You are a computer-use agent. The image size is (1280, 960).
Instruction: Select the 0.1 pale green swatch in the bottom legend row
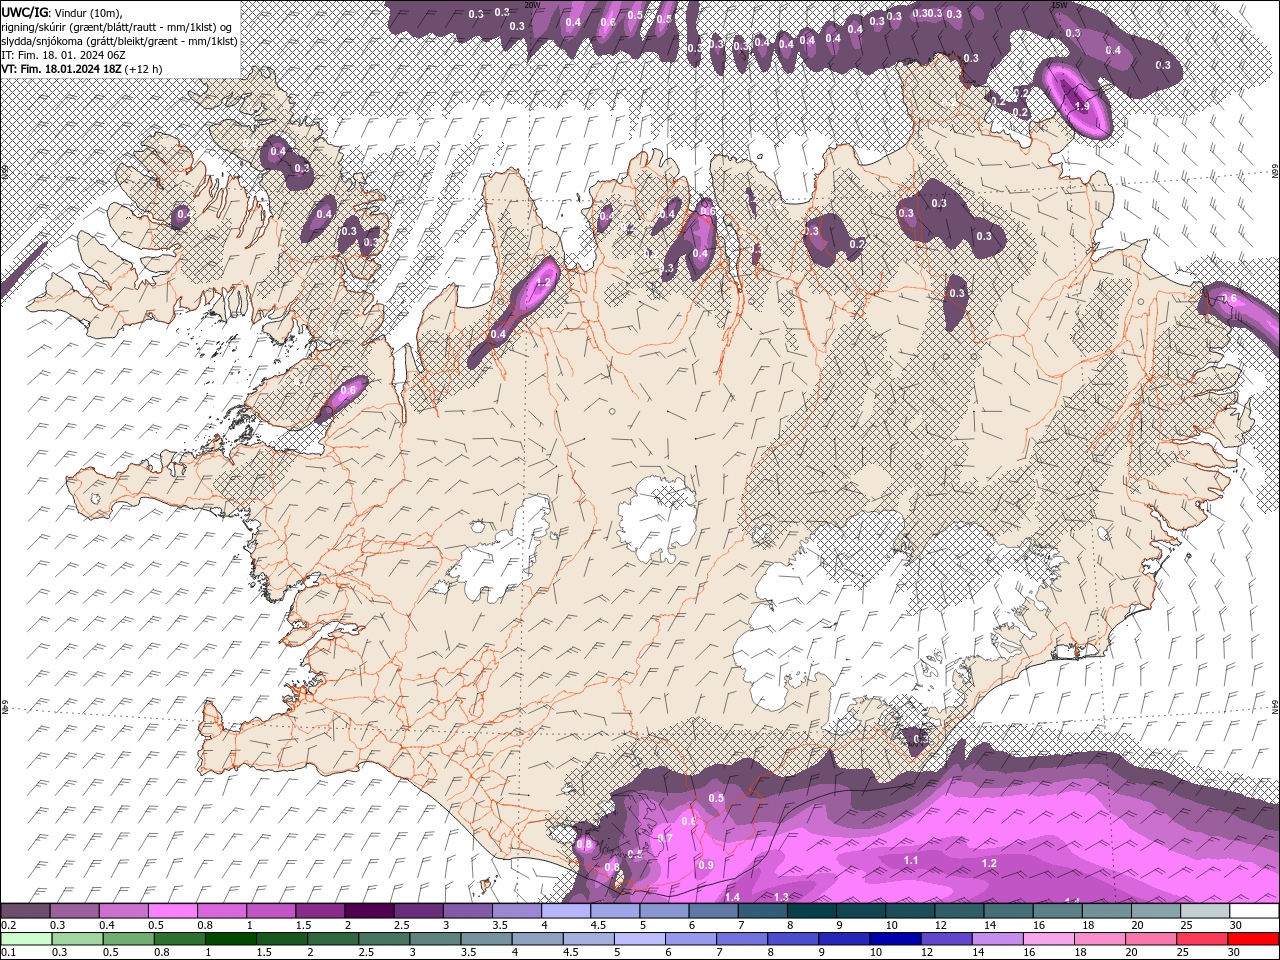pyautogui.click(x=26, y=939)
